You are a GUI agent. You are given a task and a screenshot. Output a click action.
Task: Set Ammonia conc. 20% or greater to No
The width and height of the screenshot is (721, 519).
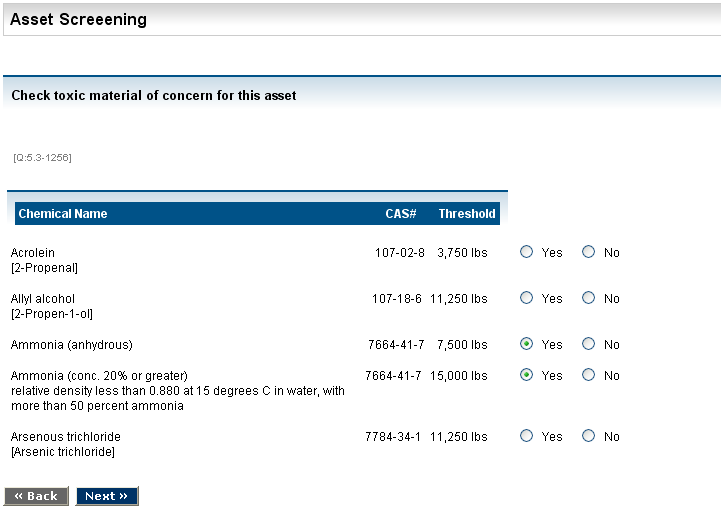point(588,375)
